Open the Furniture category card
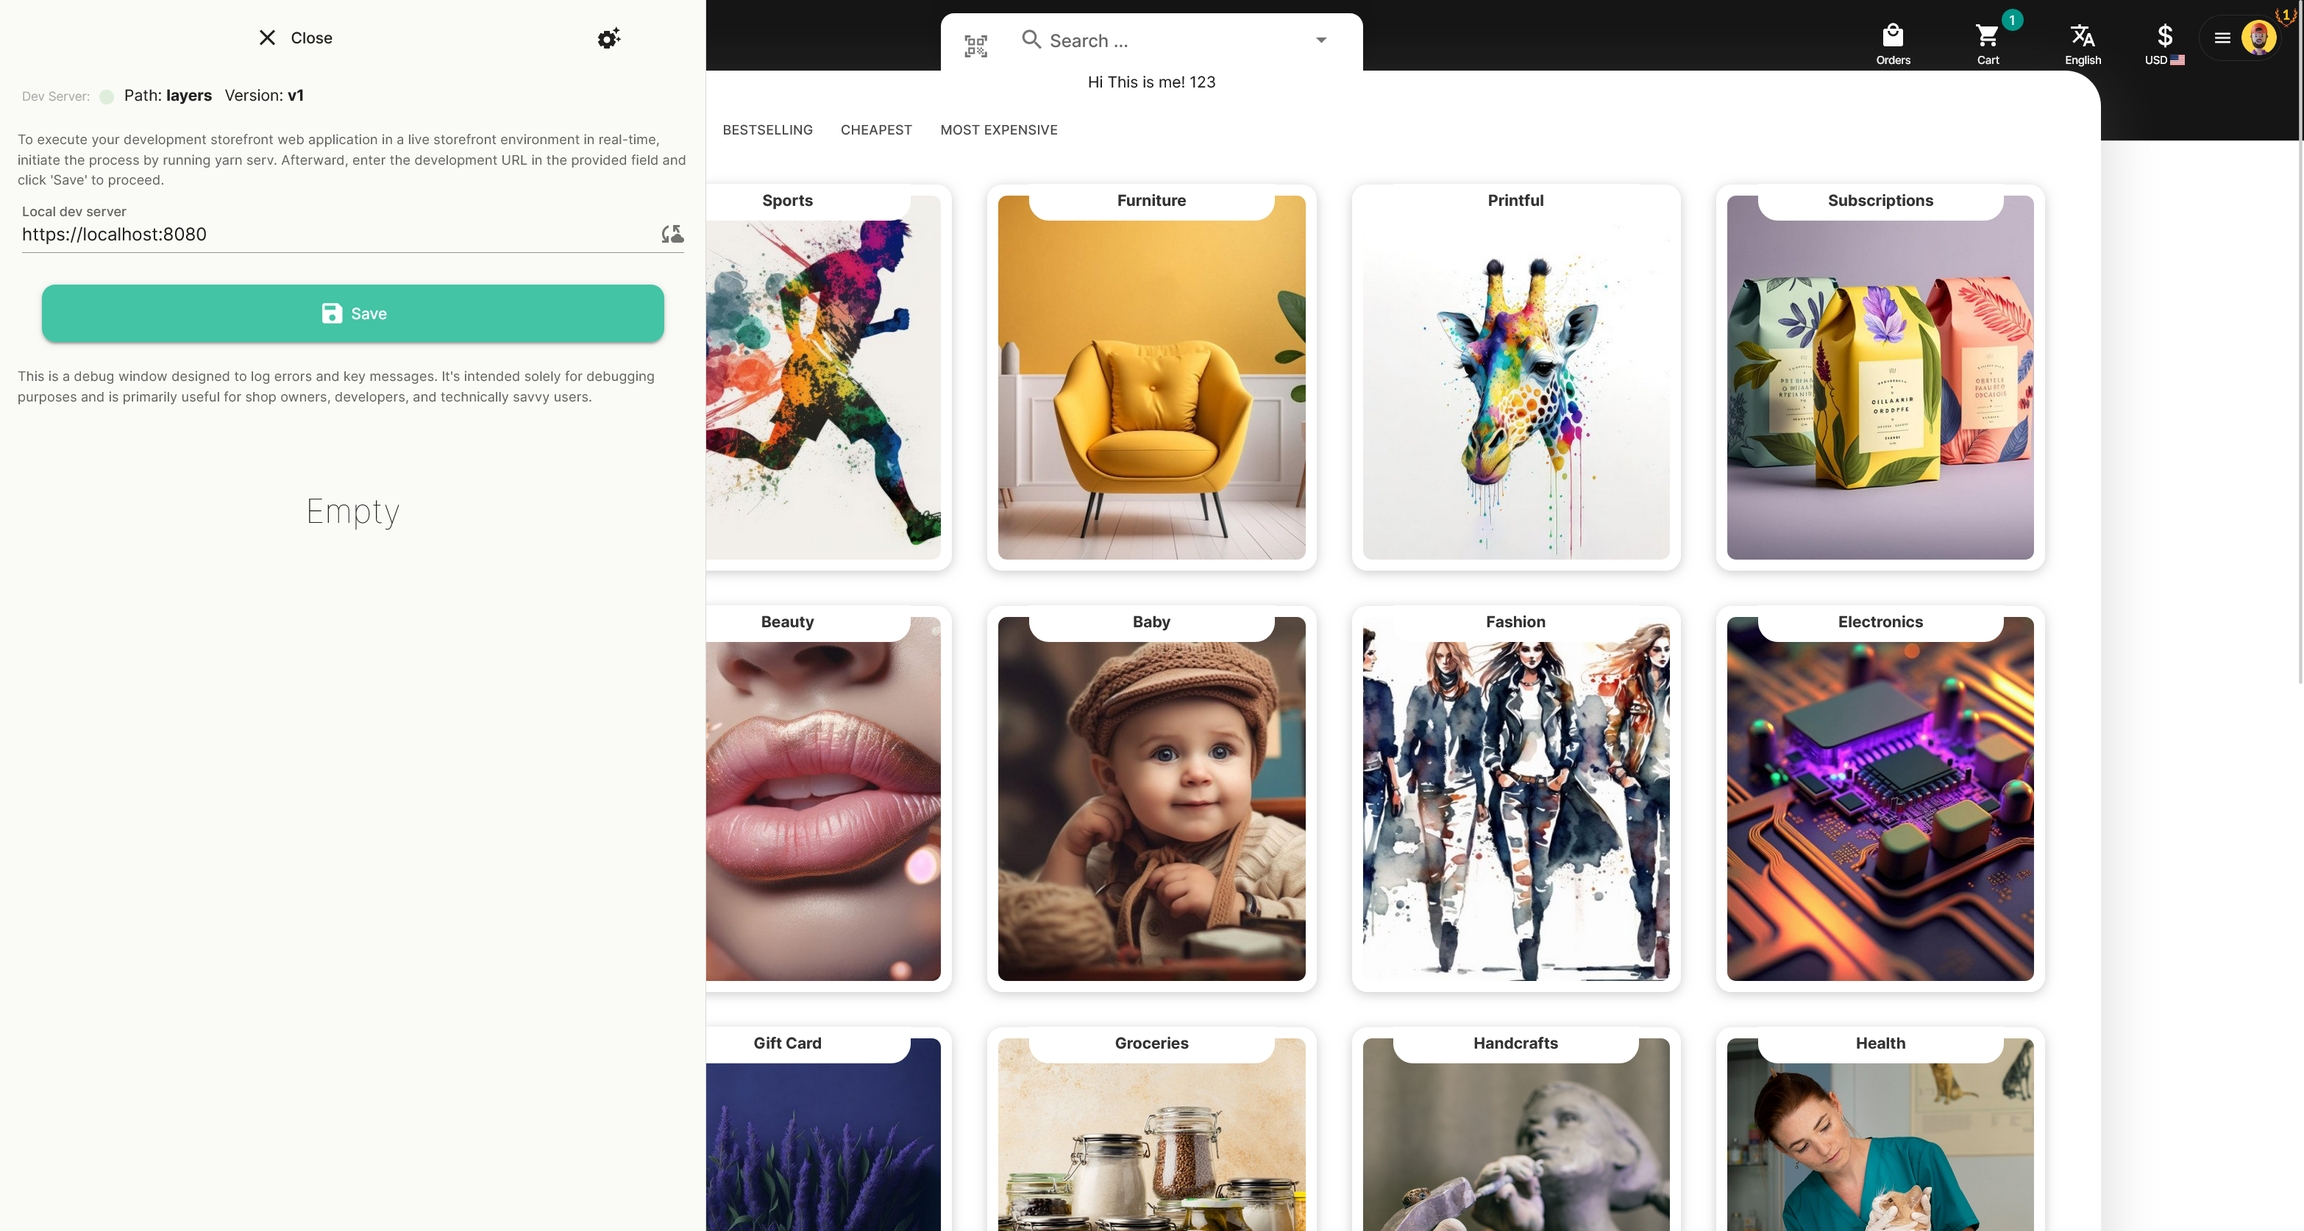This screenshot has height=1231, width=2304. (x=1151, y=378)
